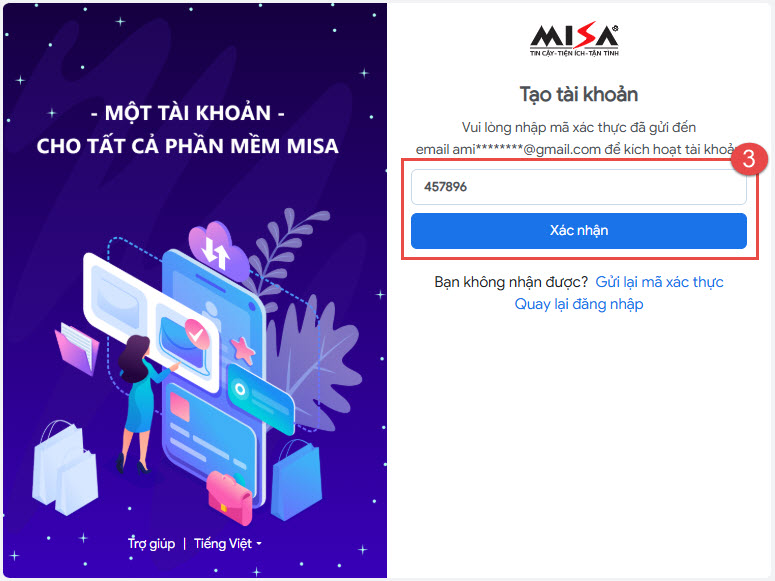The image size is (775, 581).
Task: Click the dropdown arrow beside Tiếng Việt
Action: [x=259, y=543]
